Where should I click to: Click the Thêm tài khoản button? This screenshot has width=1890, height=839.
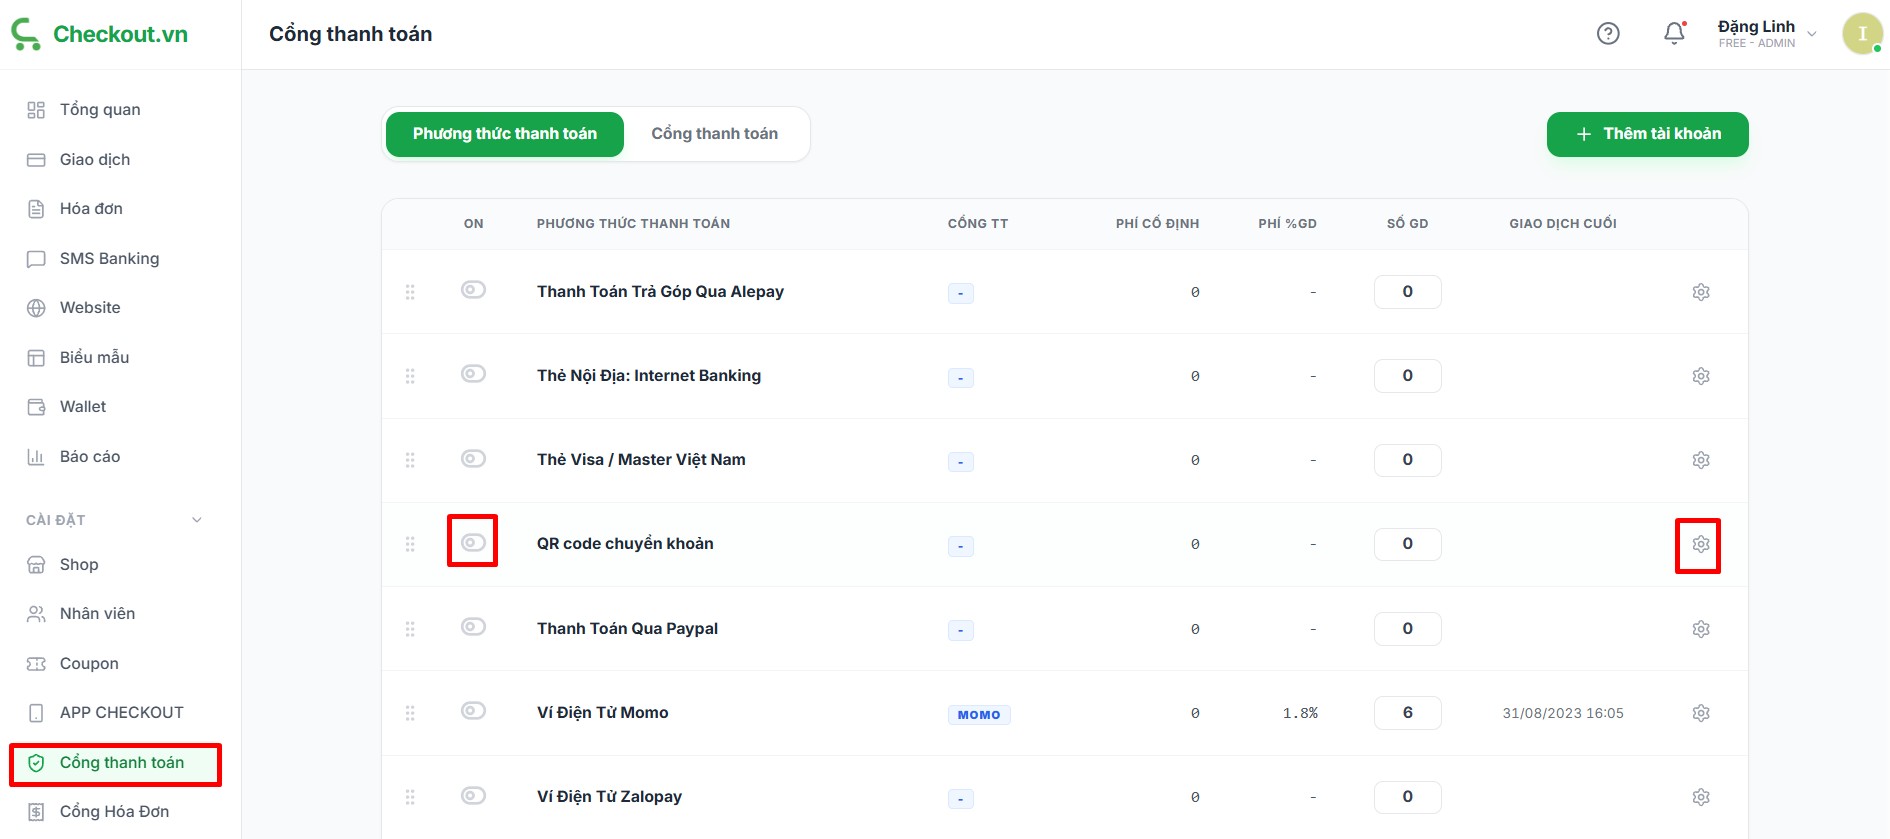point(1647,134)
